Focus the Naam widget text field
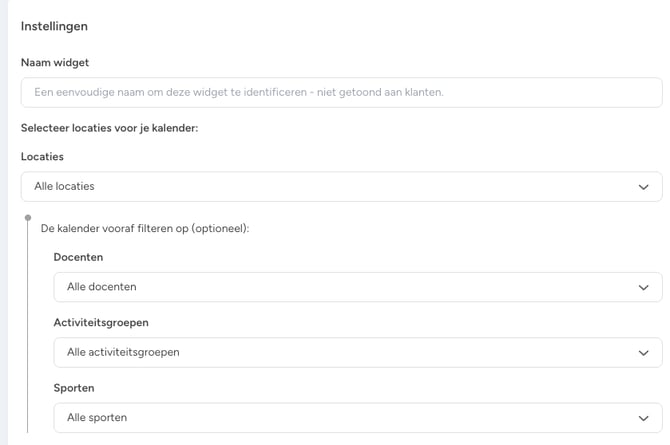The image size is (670, 445). 340,92
